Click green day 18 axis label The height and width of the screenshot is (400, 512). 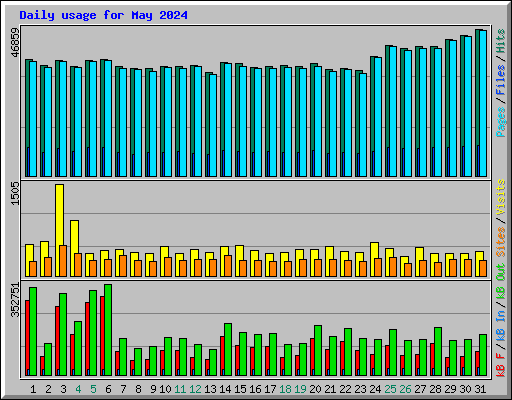(285, 389)
